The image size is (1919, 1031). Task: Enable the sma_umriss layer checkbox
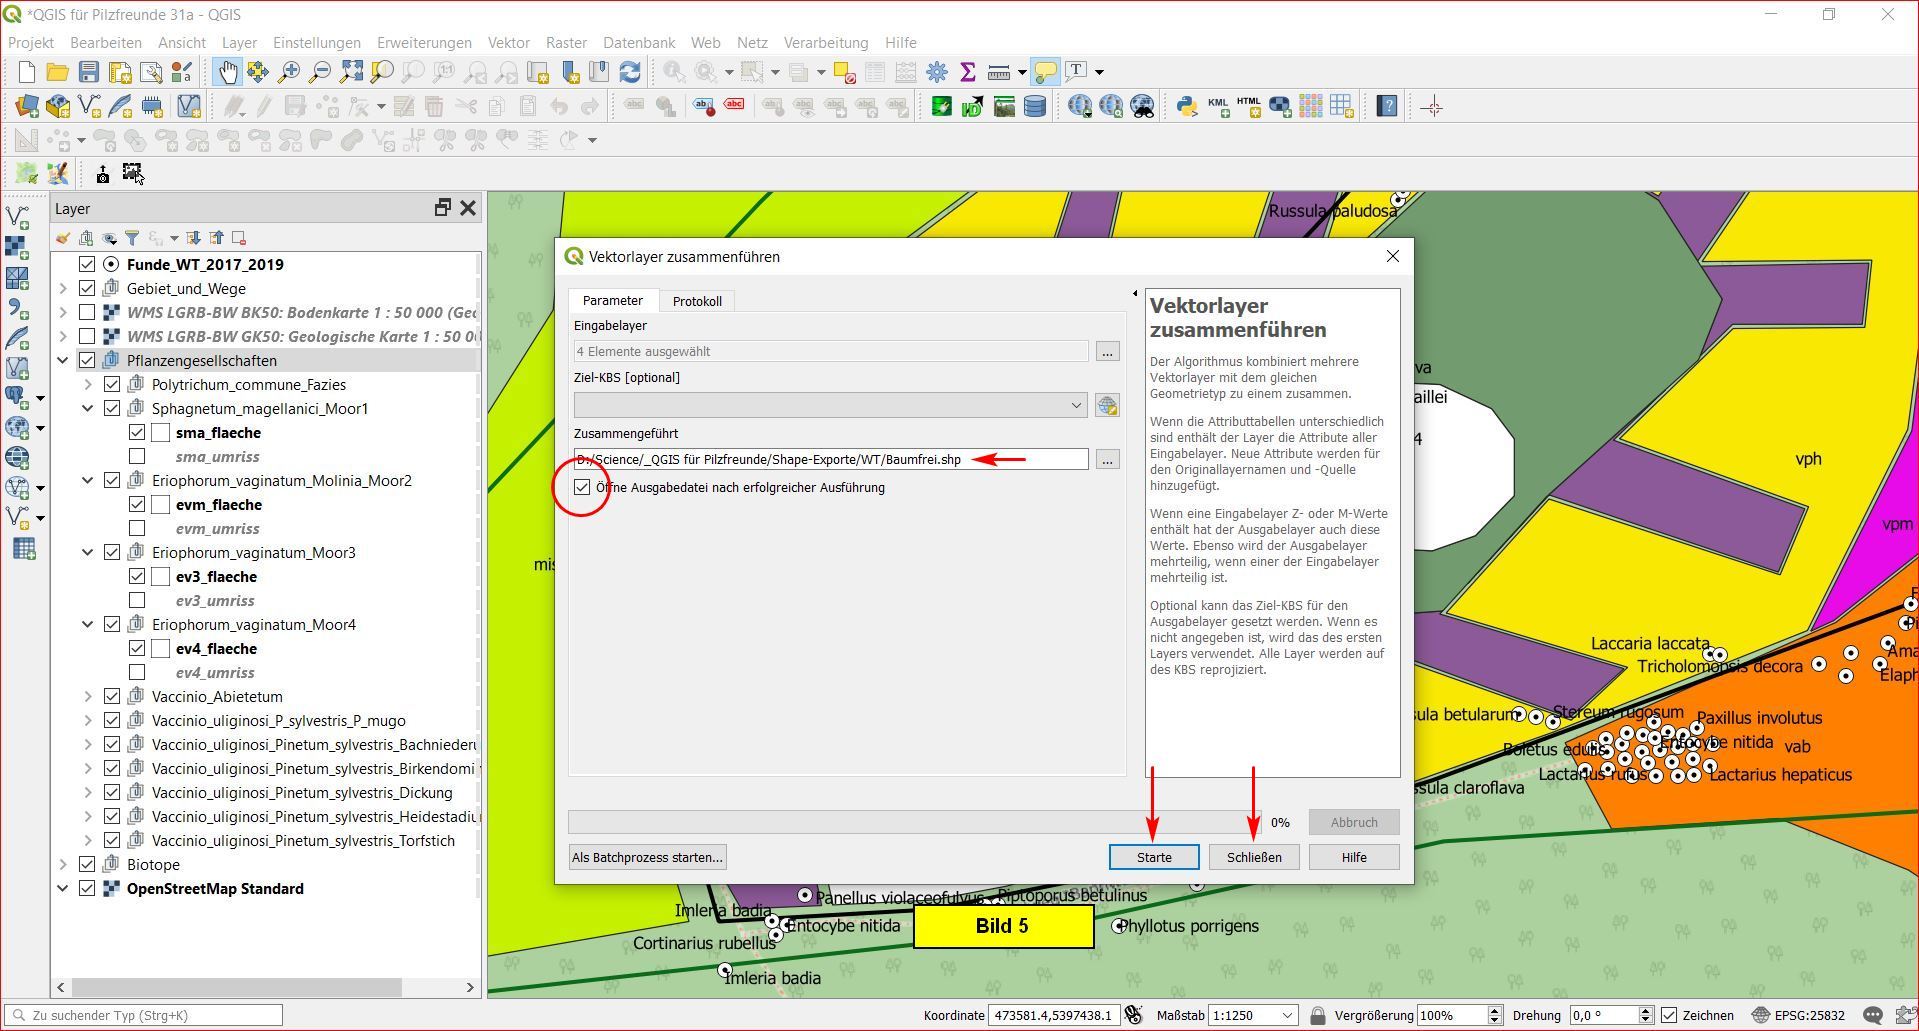[x=137, y=456]
